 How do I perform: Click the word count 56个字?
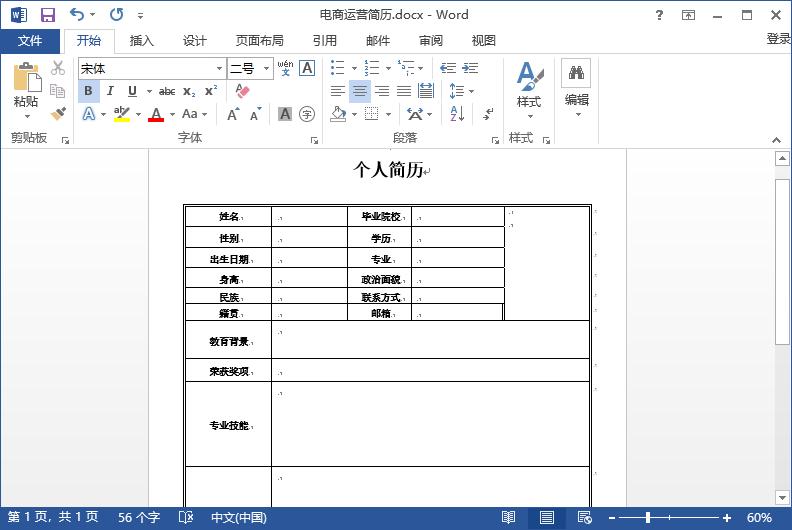click(x=139, y=517)
